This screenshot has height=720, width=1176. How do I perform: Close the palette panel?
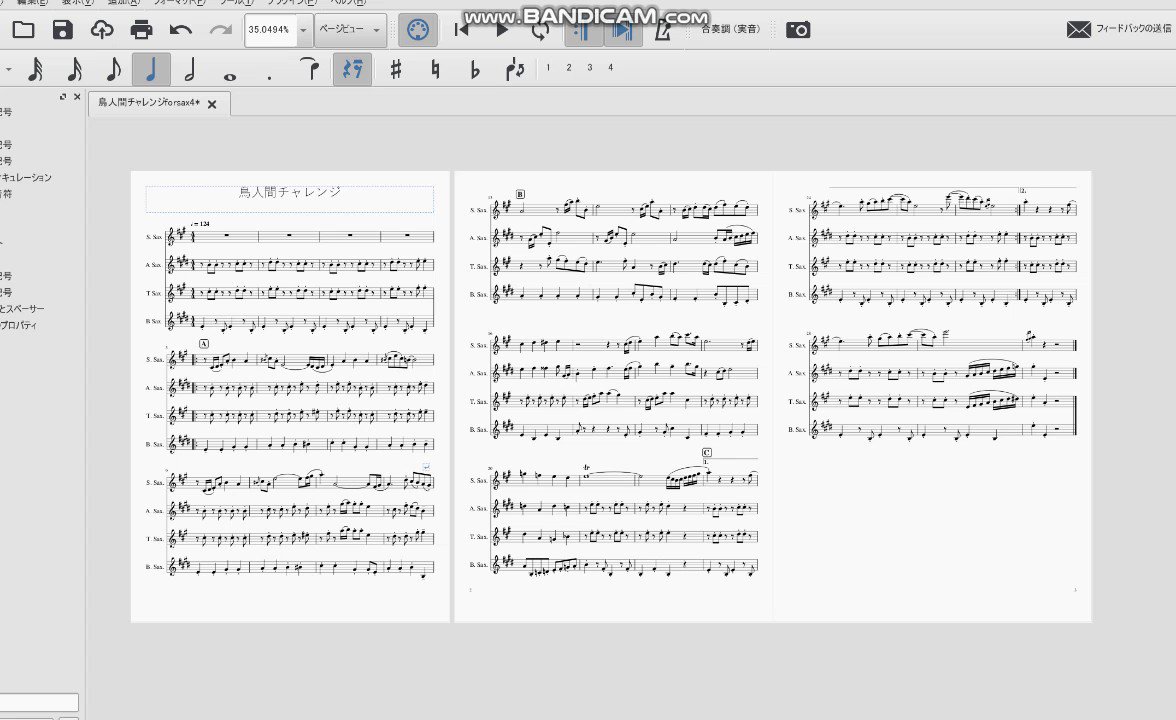coord(77,97)
